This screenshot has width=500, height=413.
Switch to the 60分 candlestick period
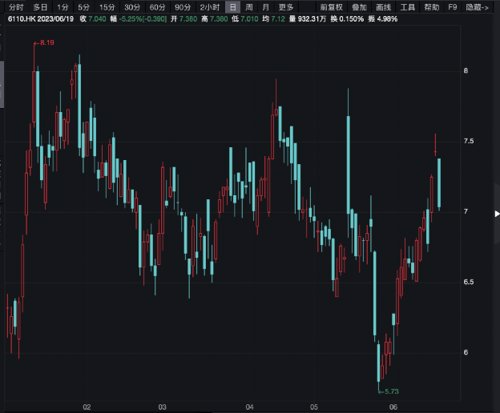(x=157, y=7)
